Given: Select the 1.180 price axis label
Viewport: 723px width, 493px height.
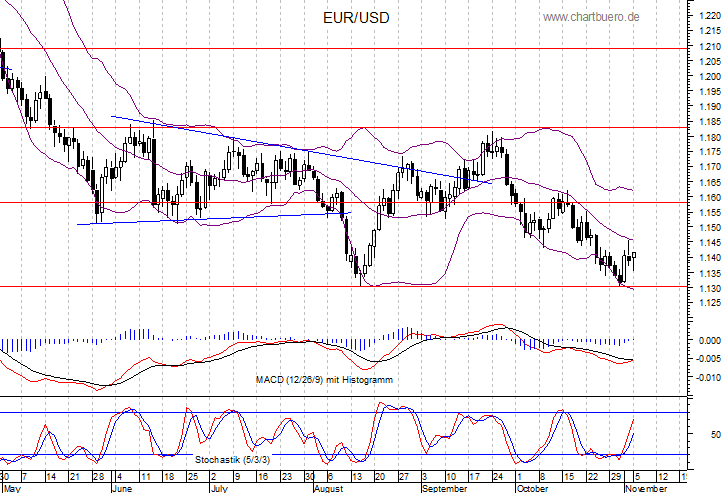Looking at the screenshot, I should pyautogui.click(x=707, y=137).
